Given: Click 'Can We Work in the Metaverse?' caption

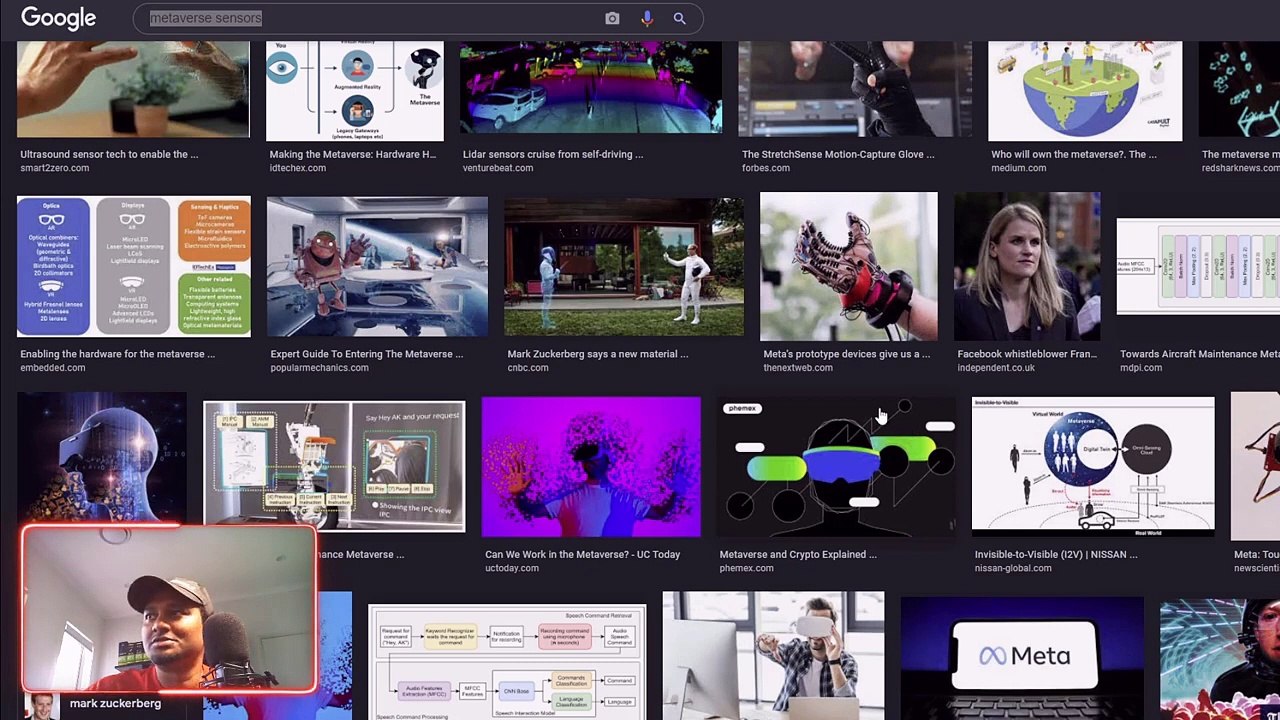Looking at the screenshot, I should [x=582, y=554].
